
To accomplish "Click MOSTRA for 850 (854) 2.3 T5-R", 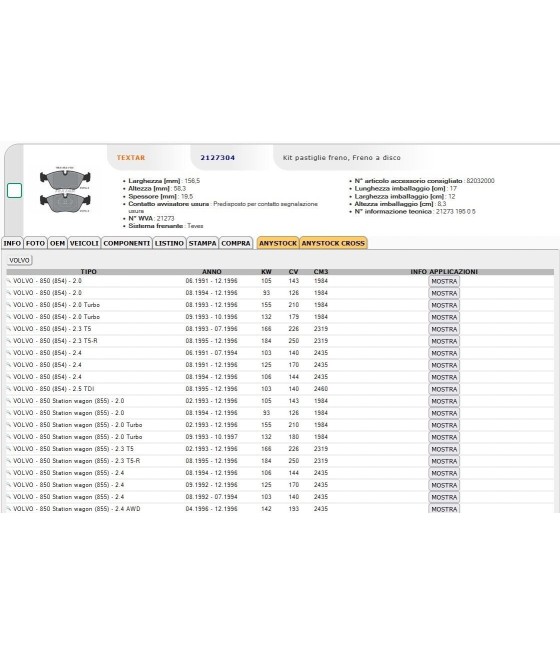I will click(444, 341).
